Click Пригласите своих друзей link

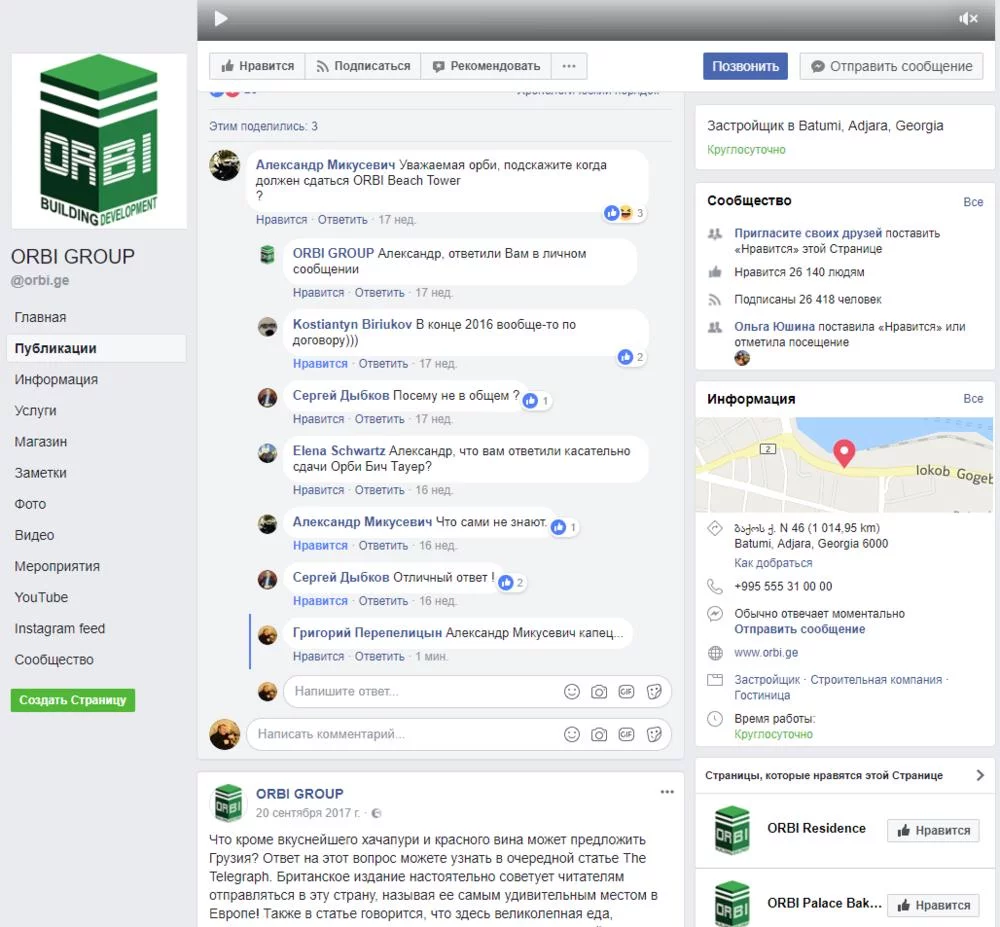[807, 233]
